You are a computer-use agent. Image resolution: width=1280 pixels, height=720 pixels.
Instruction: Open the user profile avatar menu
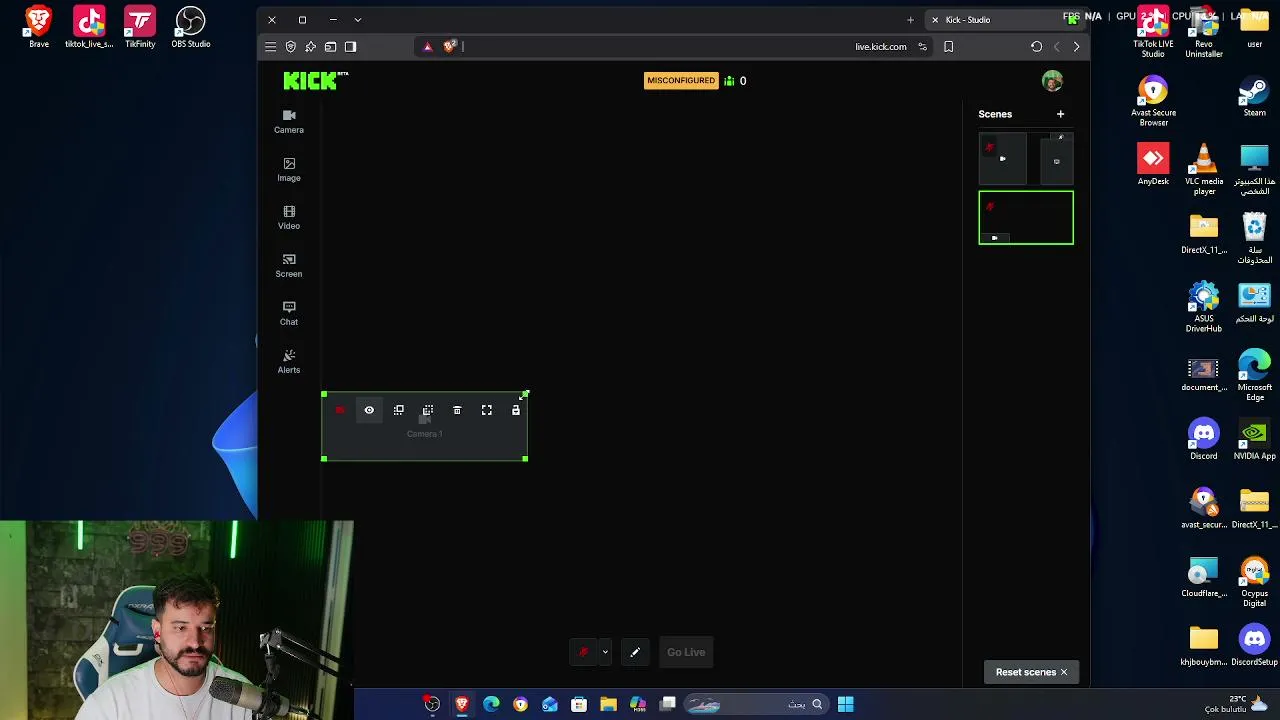(1052, 81)
